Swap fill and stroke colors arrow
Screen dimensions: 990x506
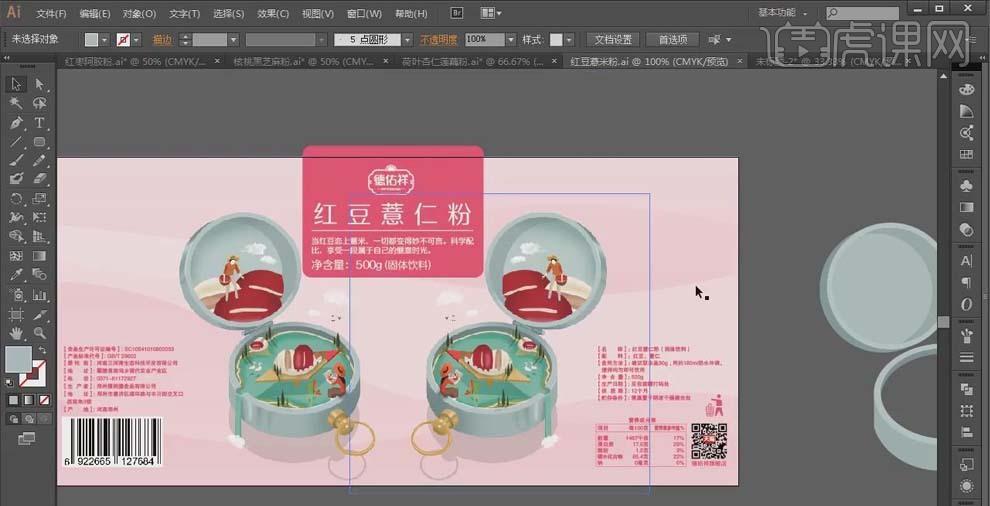click(42, 349)
